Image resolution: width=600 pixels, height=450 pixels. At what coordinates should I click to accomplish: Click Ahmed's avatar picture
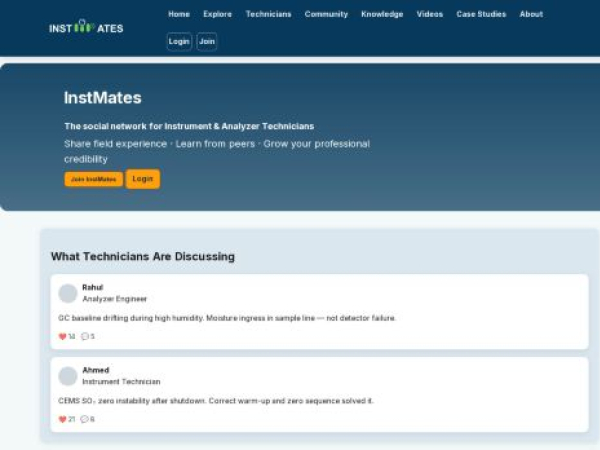(68, 376)
